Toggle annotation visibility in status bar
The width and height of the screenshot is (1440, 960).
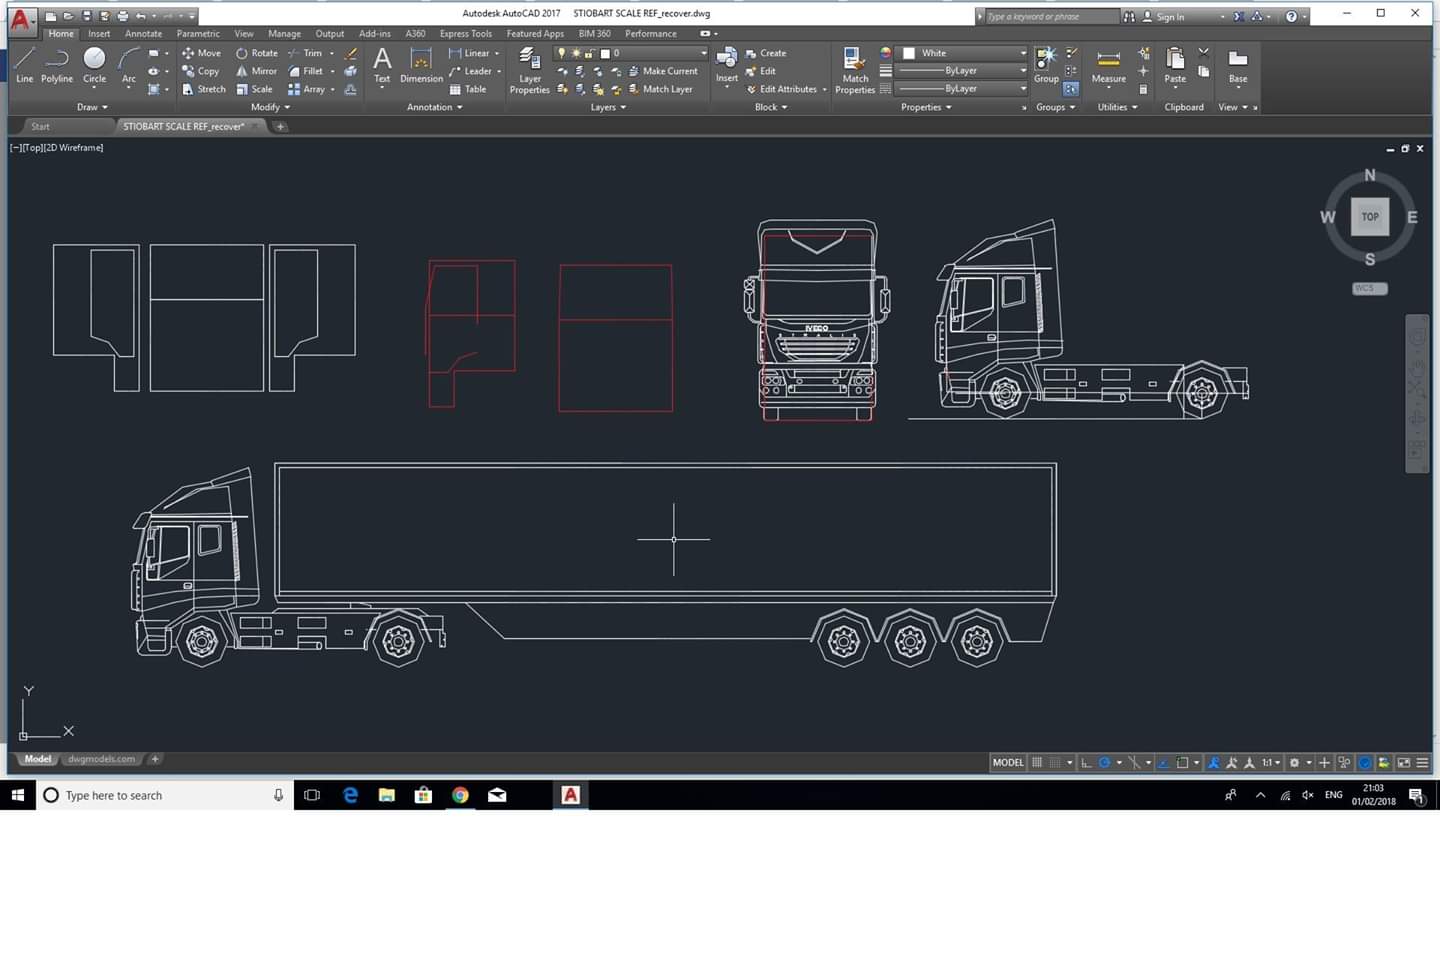click(x=1214, y=762)
